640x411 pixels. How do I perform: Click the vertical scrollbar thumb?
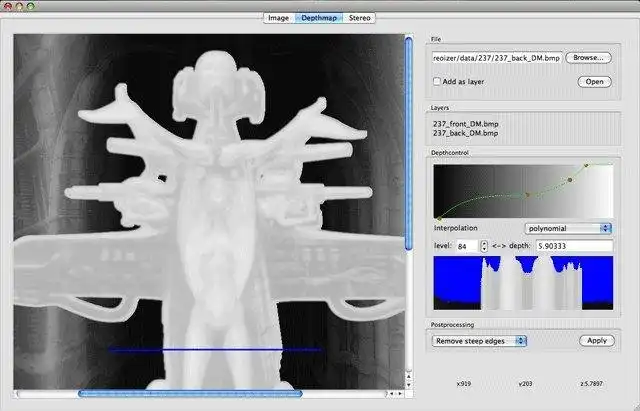(x=409, y=143)
